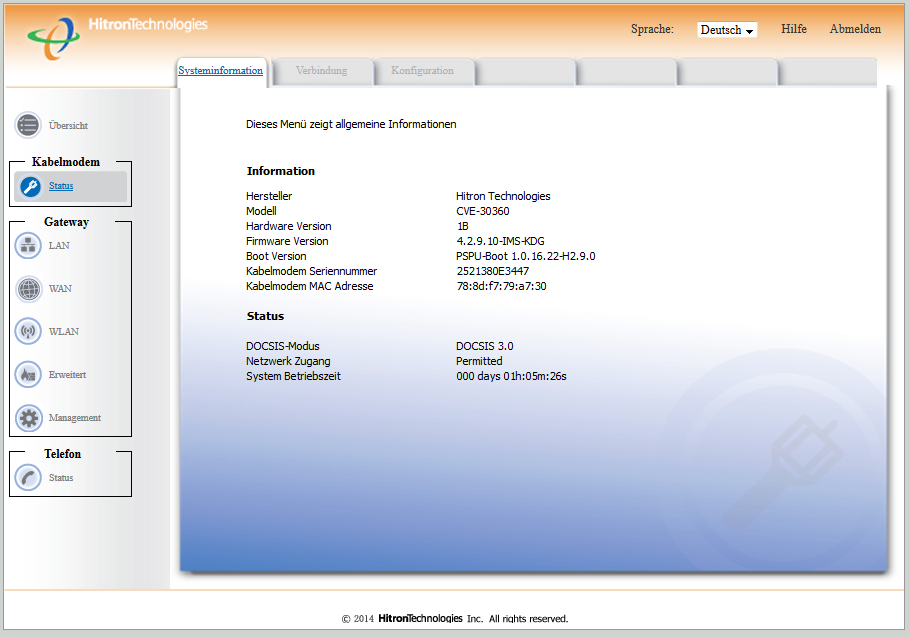Open the Erweitert menu link
This screenshot has width=910, height=637.
tap(67, 375)
